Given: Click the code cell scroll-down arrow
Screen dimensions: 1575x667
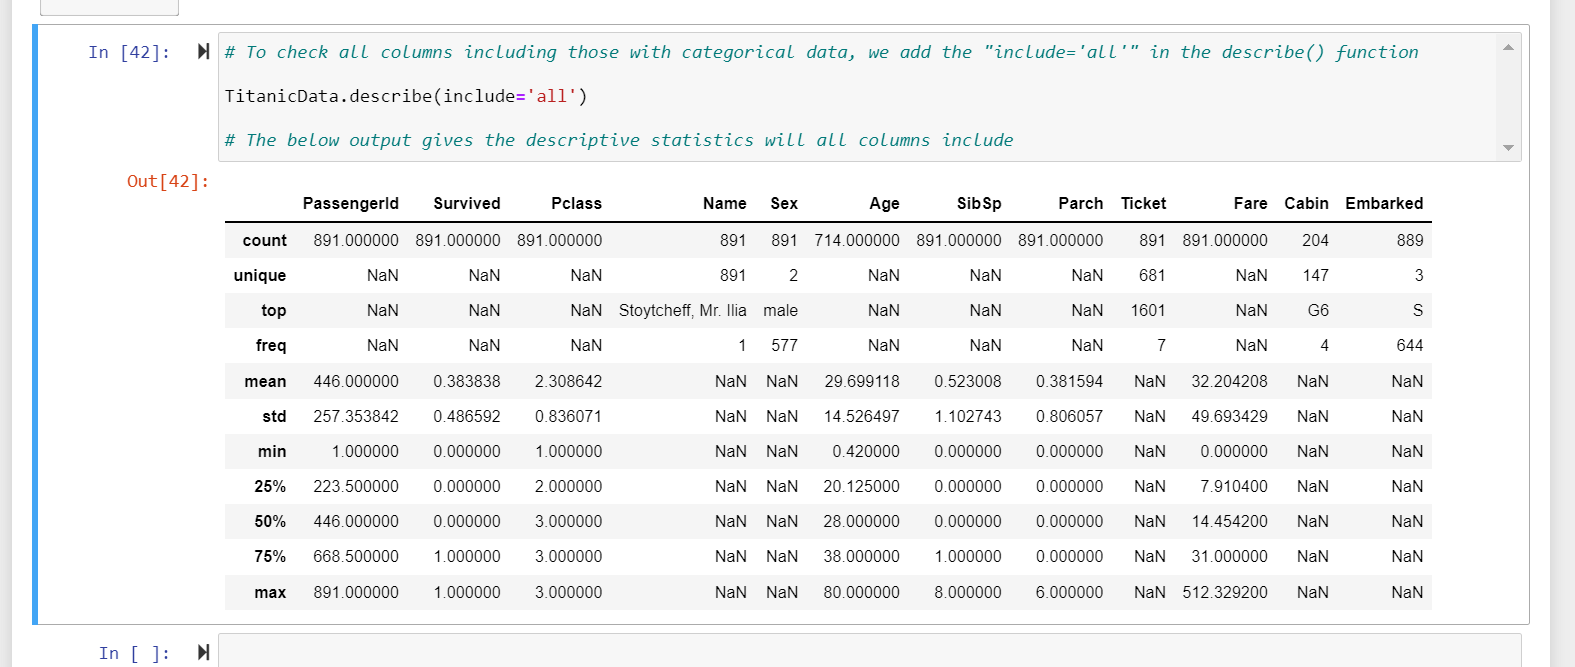Looking at the screenshot, I should click(1508, 148).
